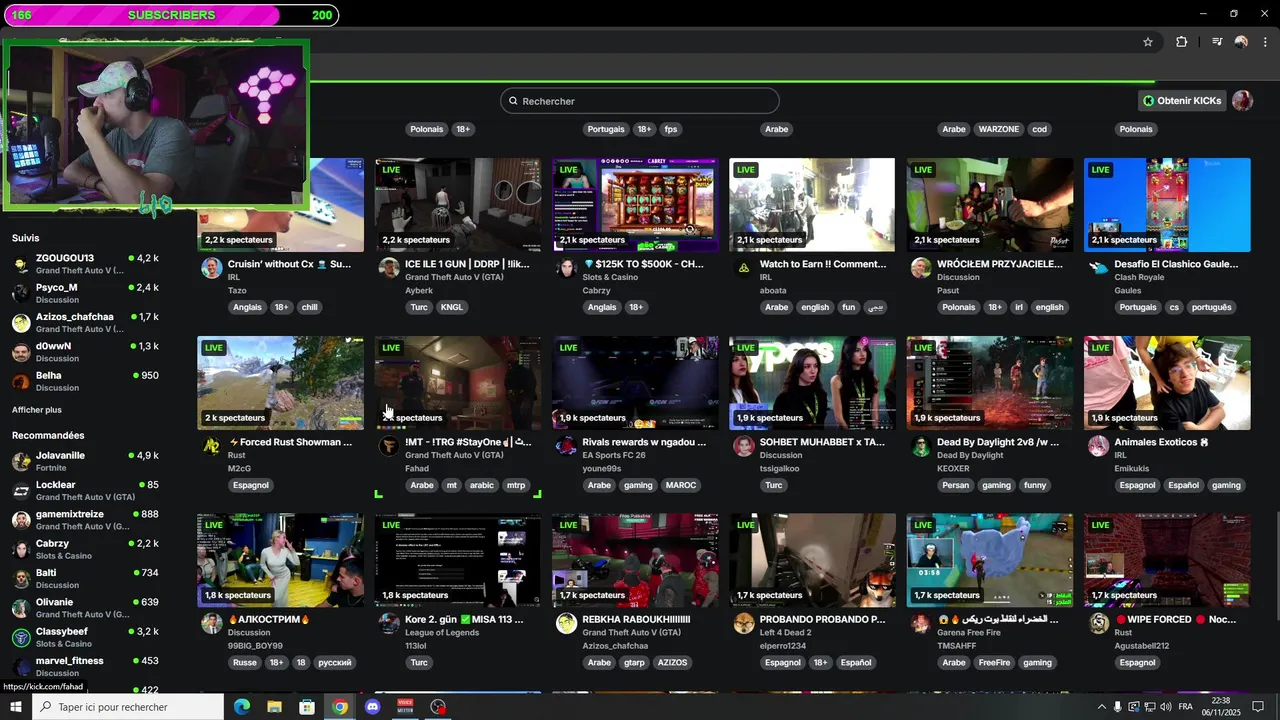The image size is (1280, 720).
Task: Click Emikukis avatar beside Animales Exoticos
Action: (x=1098, y=446)
